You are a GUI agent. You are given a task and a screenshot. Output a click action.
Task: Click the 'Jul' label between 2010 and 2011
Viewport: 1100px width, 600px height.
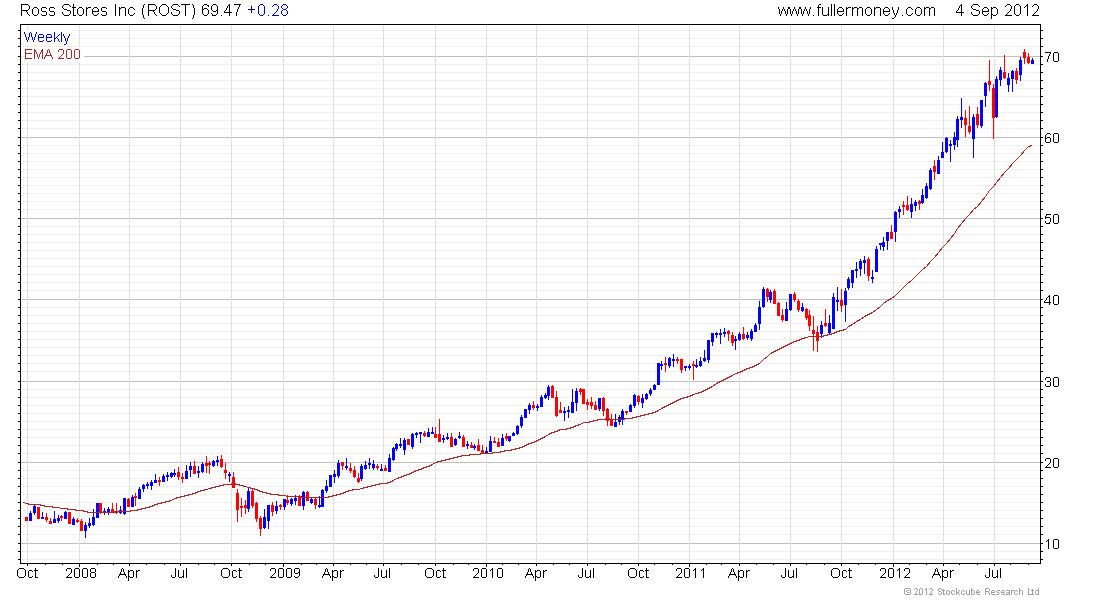[x=586, y=573]
